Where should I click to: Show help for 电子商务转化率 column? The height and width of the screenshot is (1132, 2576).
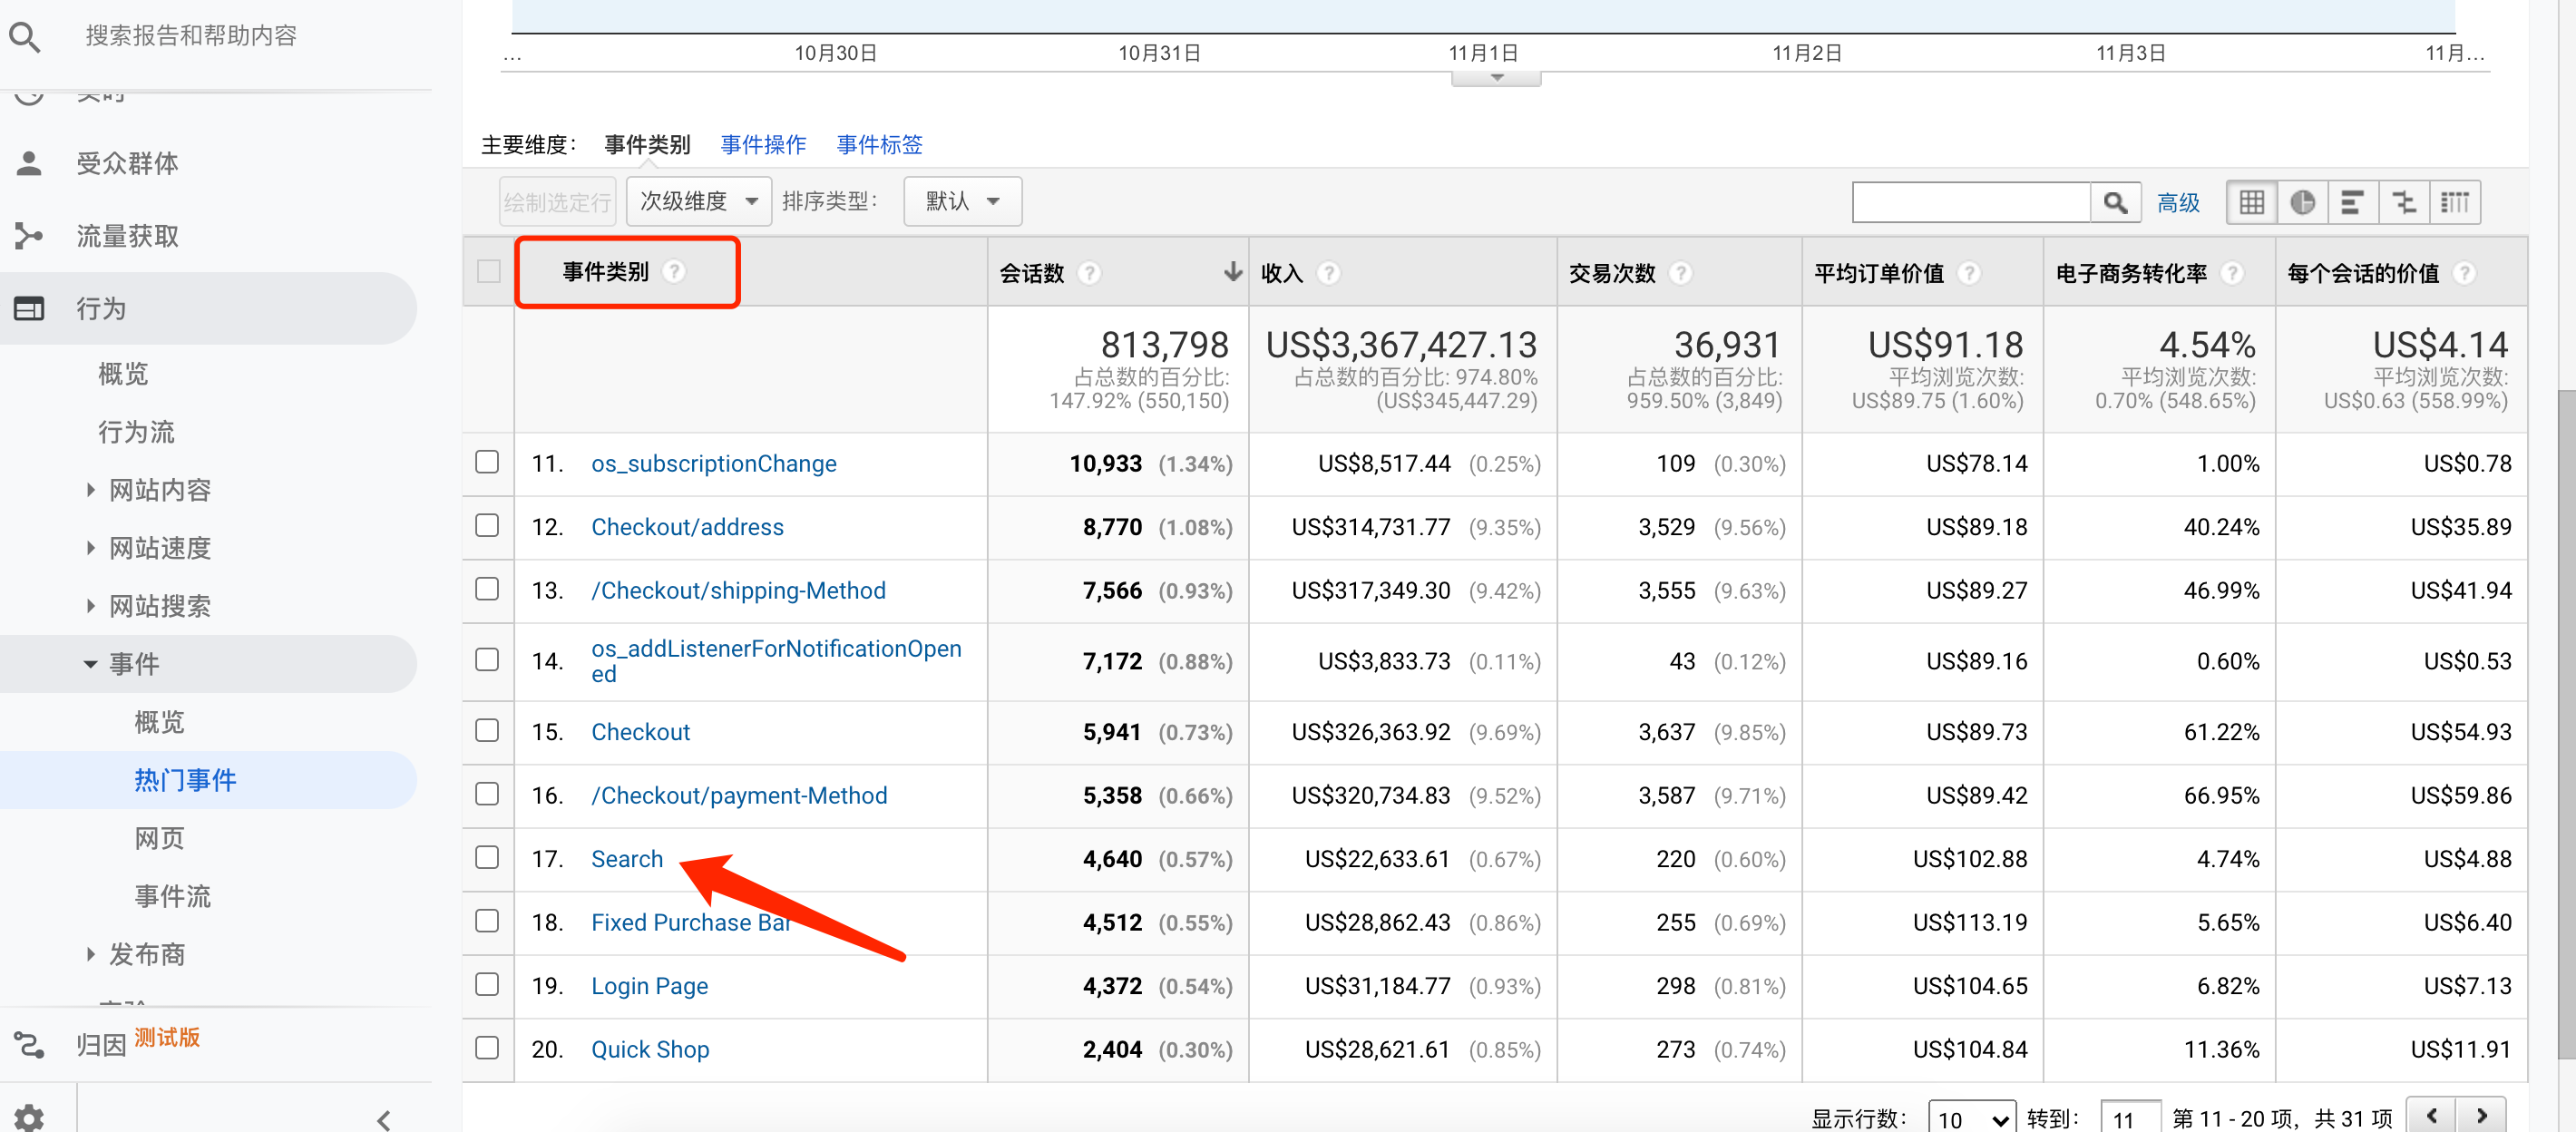(x=2232, y=273)
